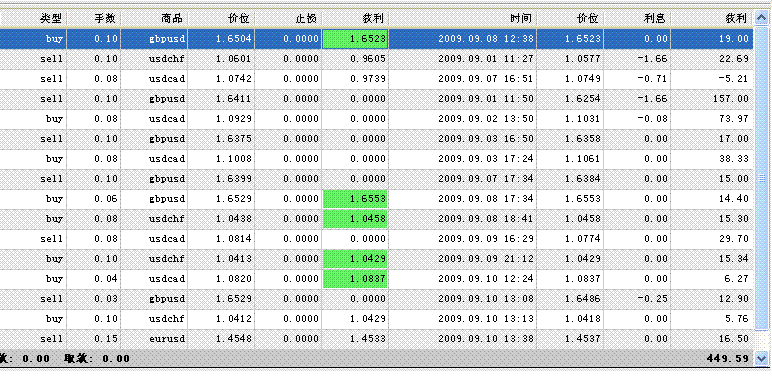Click the 利息 column header
Screen dimensions: 772x384
tap(637, 19)
